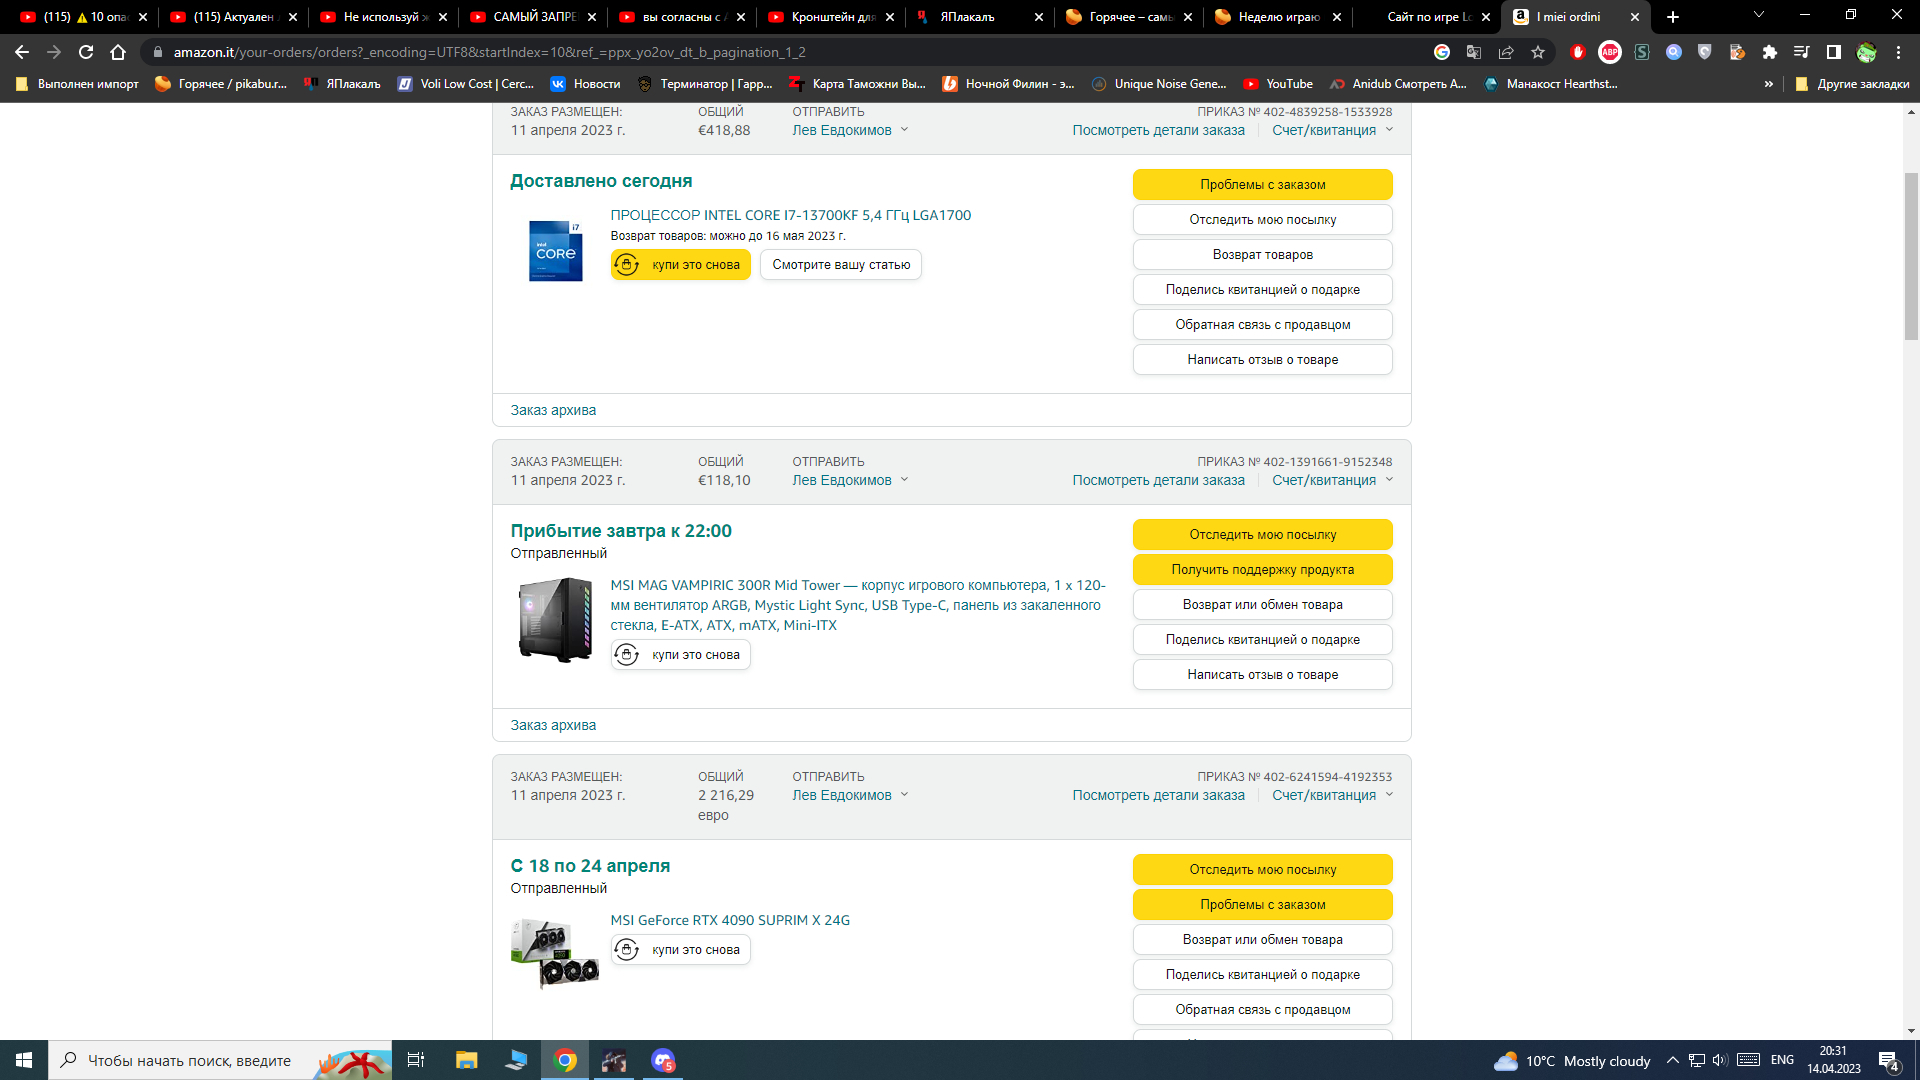Toggle the browser side panel icon
This screenshot has width=1920, height=1080.
(x=1833, y=52)
